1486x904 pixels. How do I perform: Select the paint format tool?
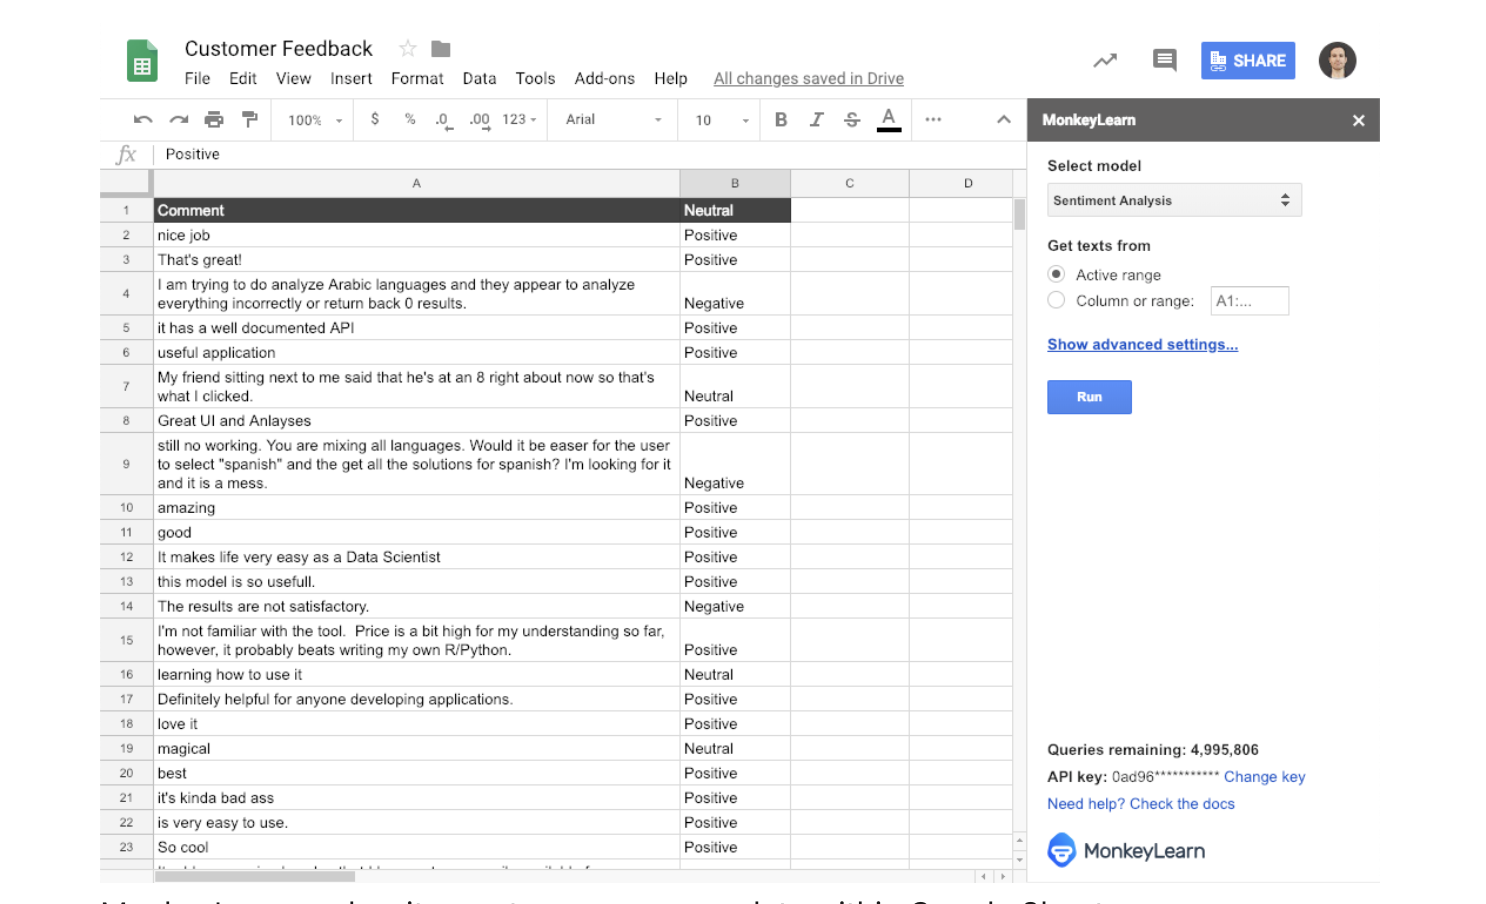[x=250, y=120]
